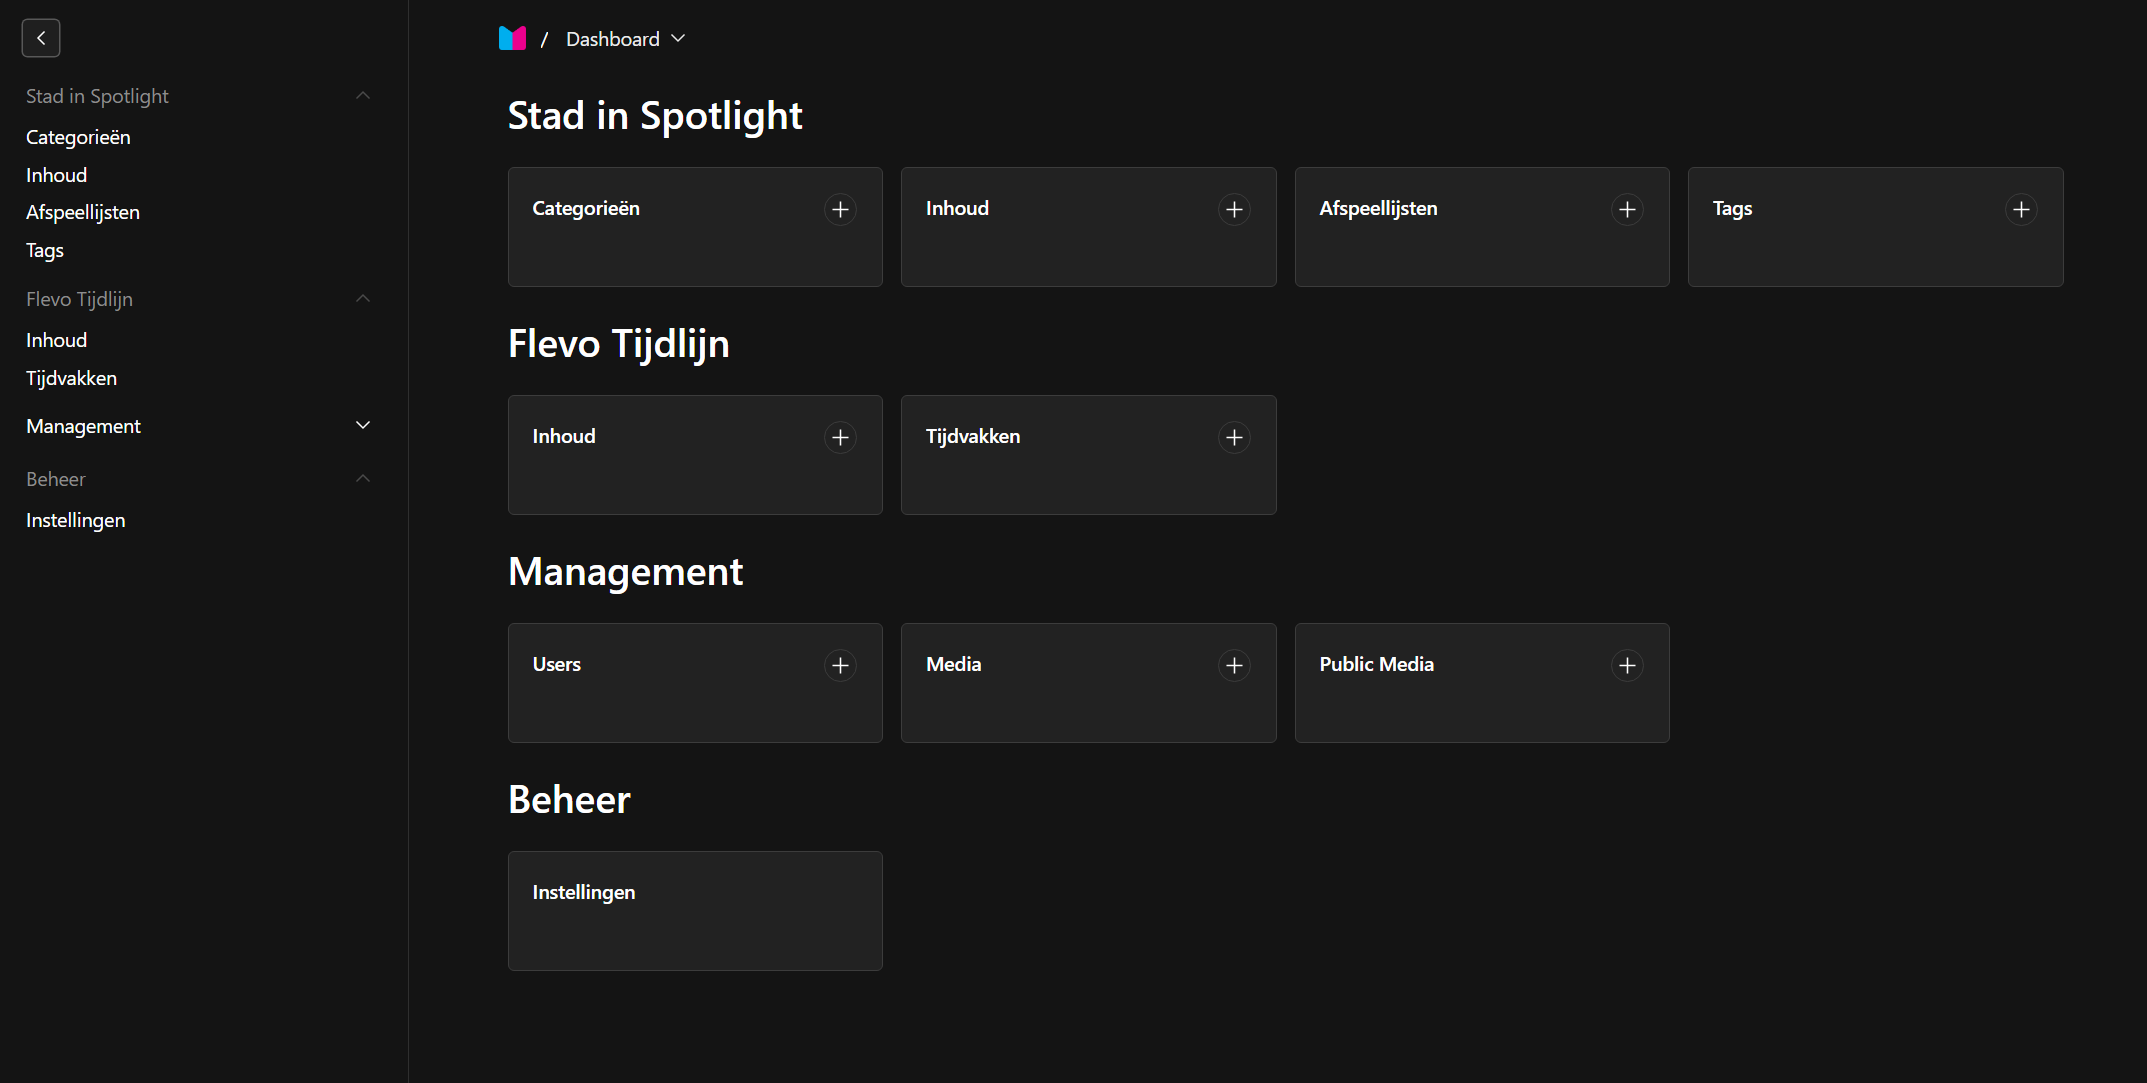Add a new item on the Tags card
This screenshot has width=2147, height=1083.
[2021, 209]
